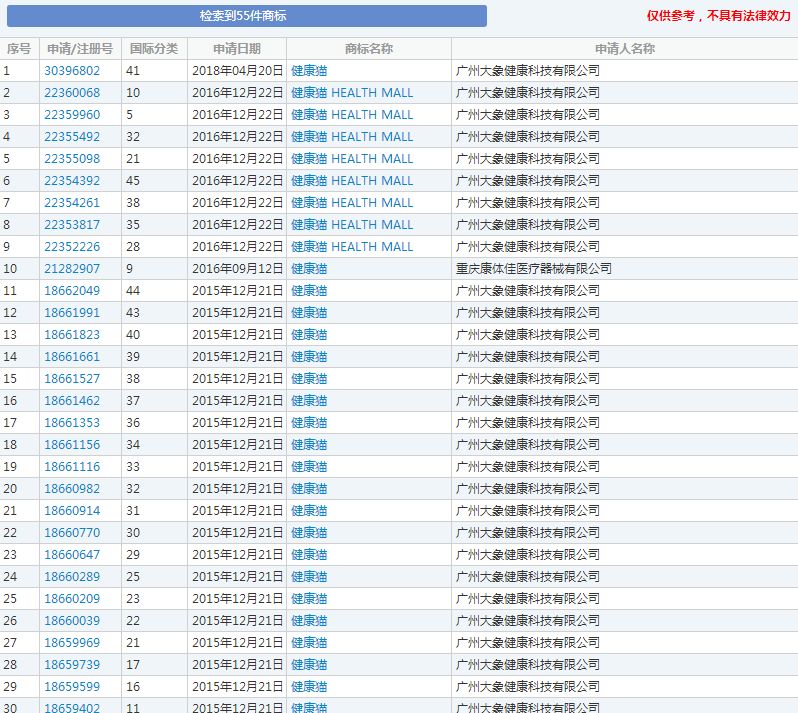Open registration number 22352226
Screen dimensions: 798x713
click(x=72, y=247)
